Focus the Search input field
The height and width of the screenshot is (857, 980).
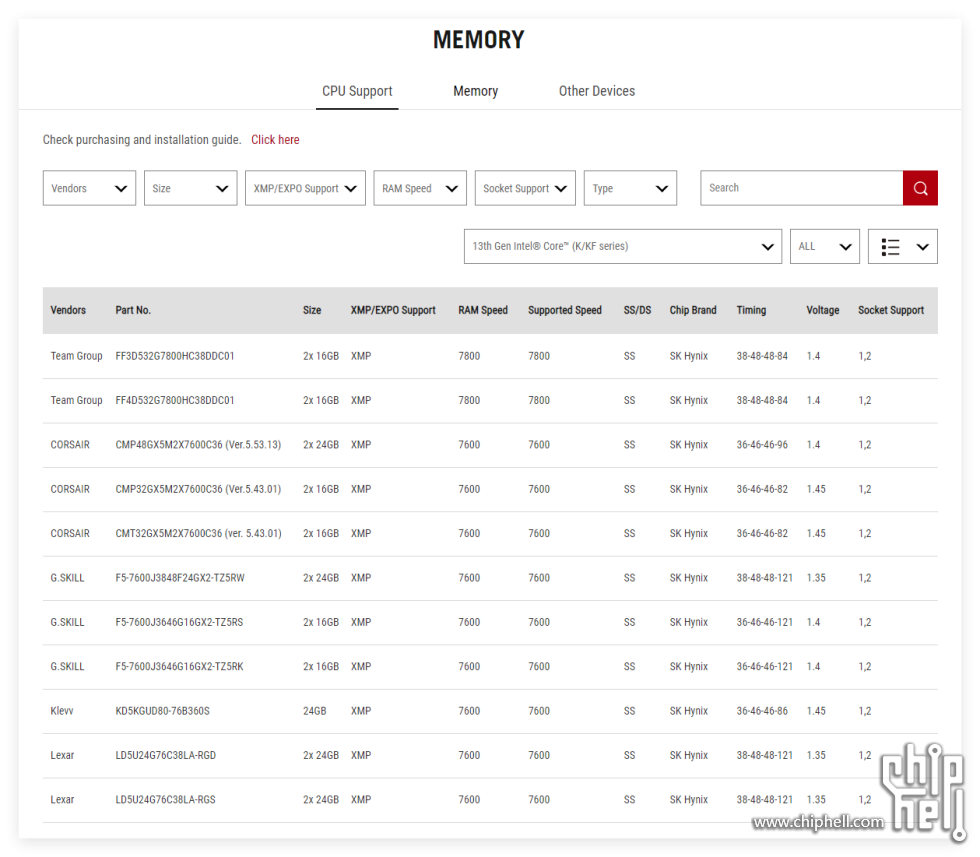pos(802,188)
